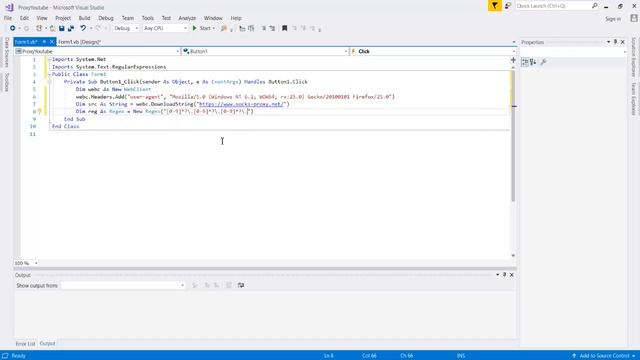This screenshot has width=640, height=360.
Task: Open the Debug configuration dropdown
Action: click(126, 28)
